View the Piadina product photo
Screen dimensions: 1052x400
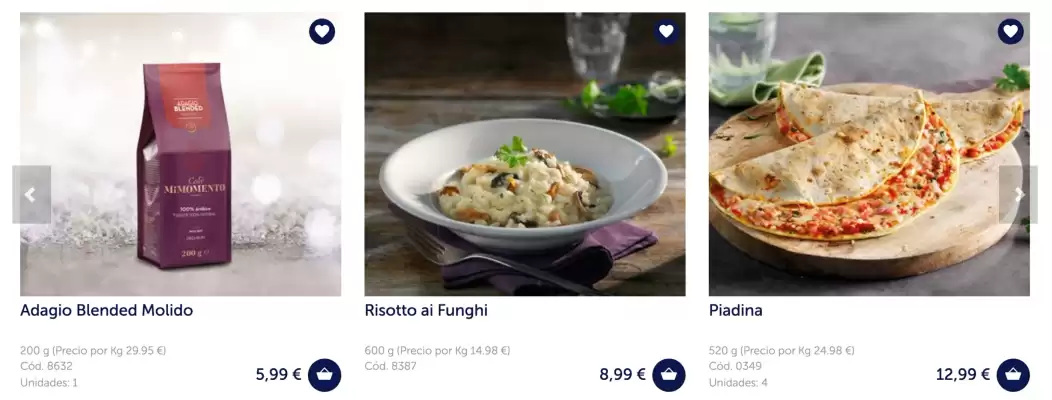point(869,154)
